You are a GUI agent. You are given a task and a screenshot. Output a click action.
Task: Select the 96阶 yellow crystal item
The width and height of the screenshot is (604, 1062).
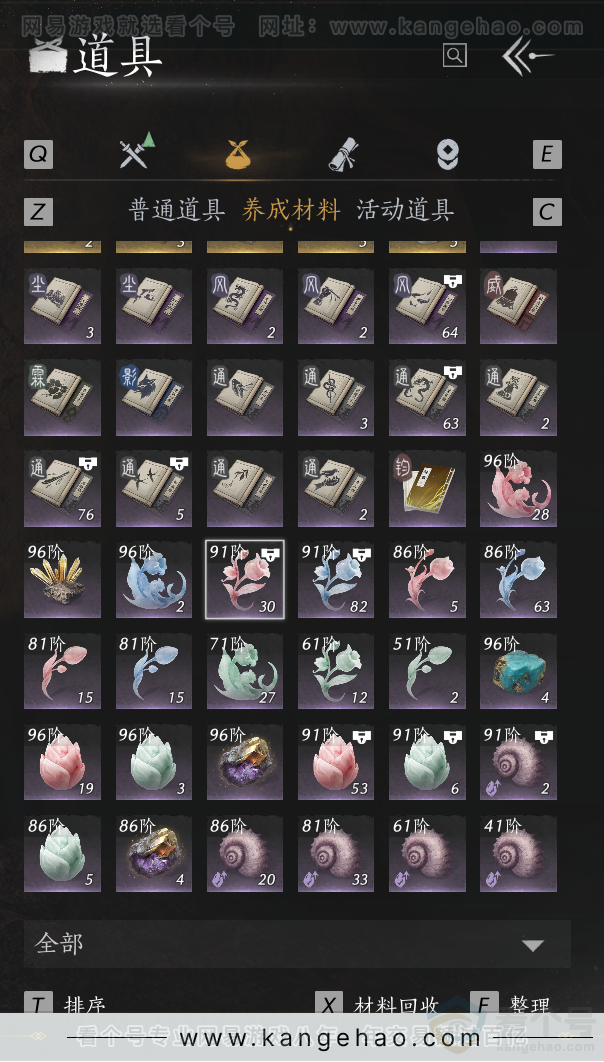coord(62,579)
